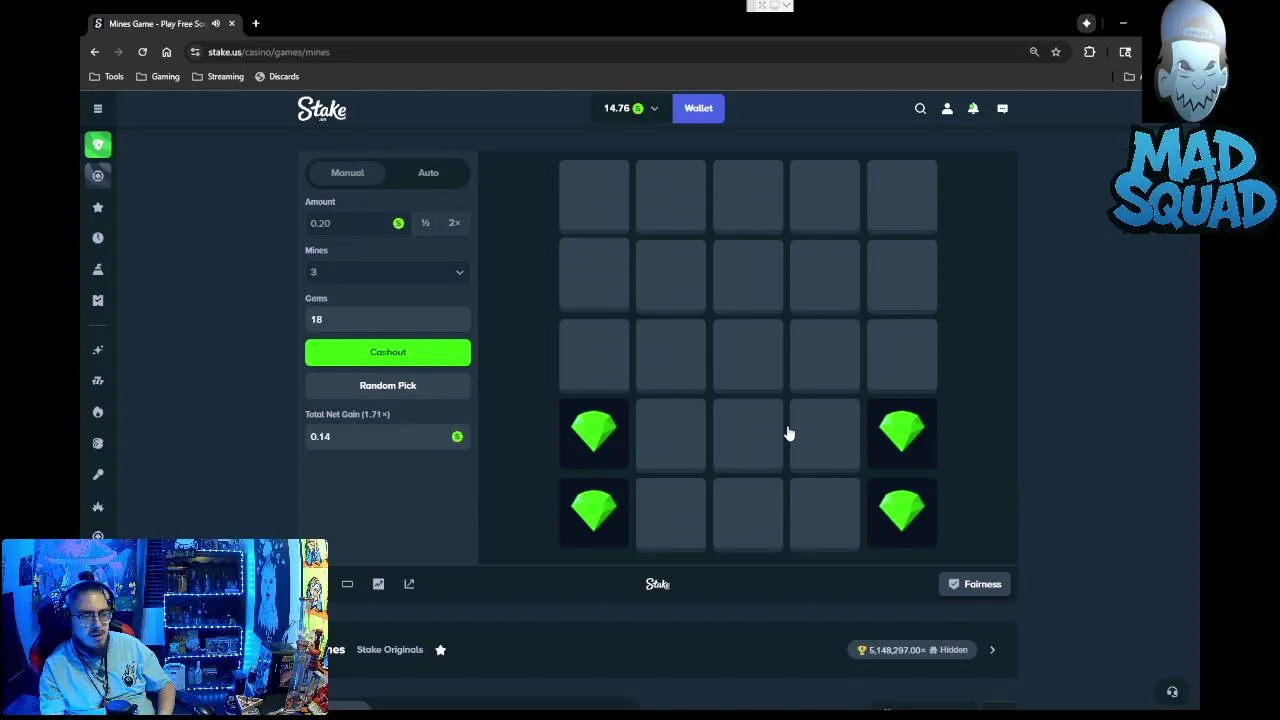Click the browser address bar stake.us/casino/games/mines
This screenshot has width=1280, height=720.
(610, 52)
